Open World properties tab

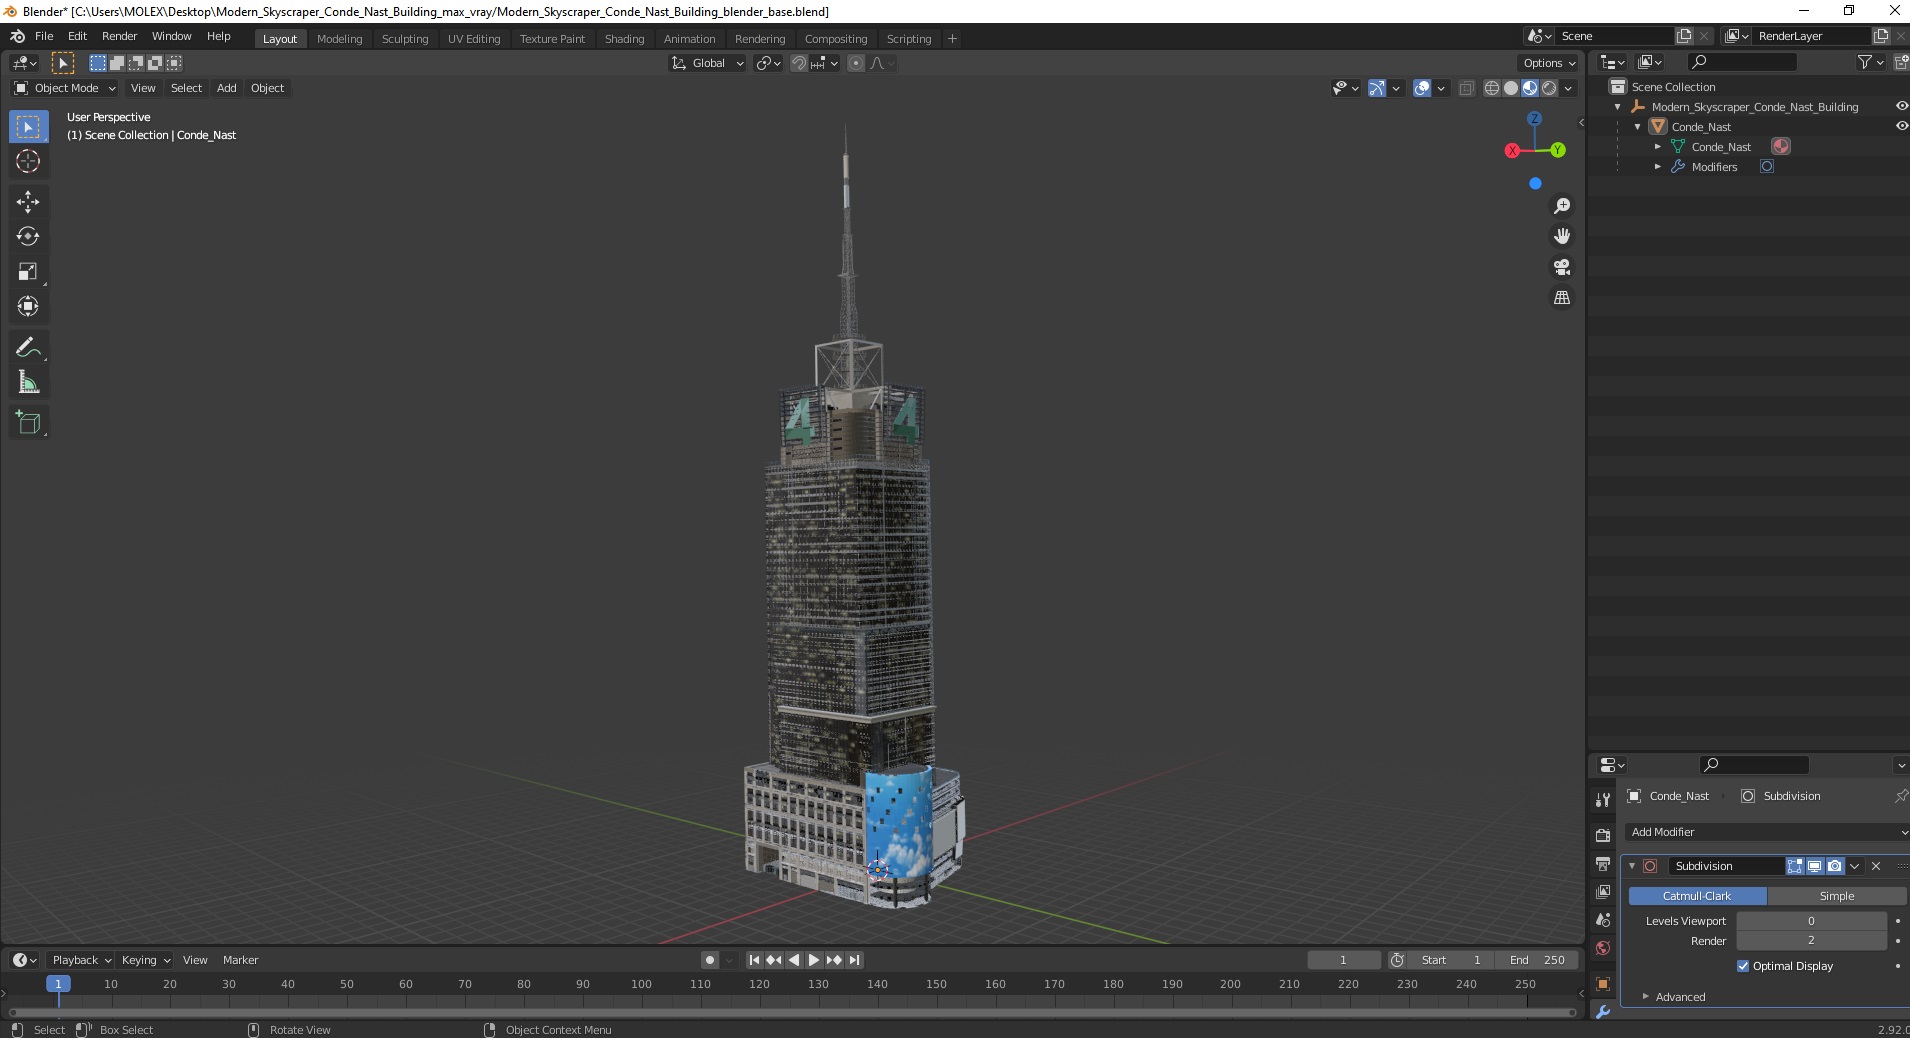click(1603, 948)
